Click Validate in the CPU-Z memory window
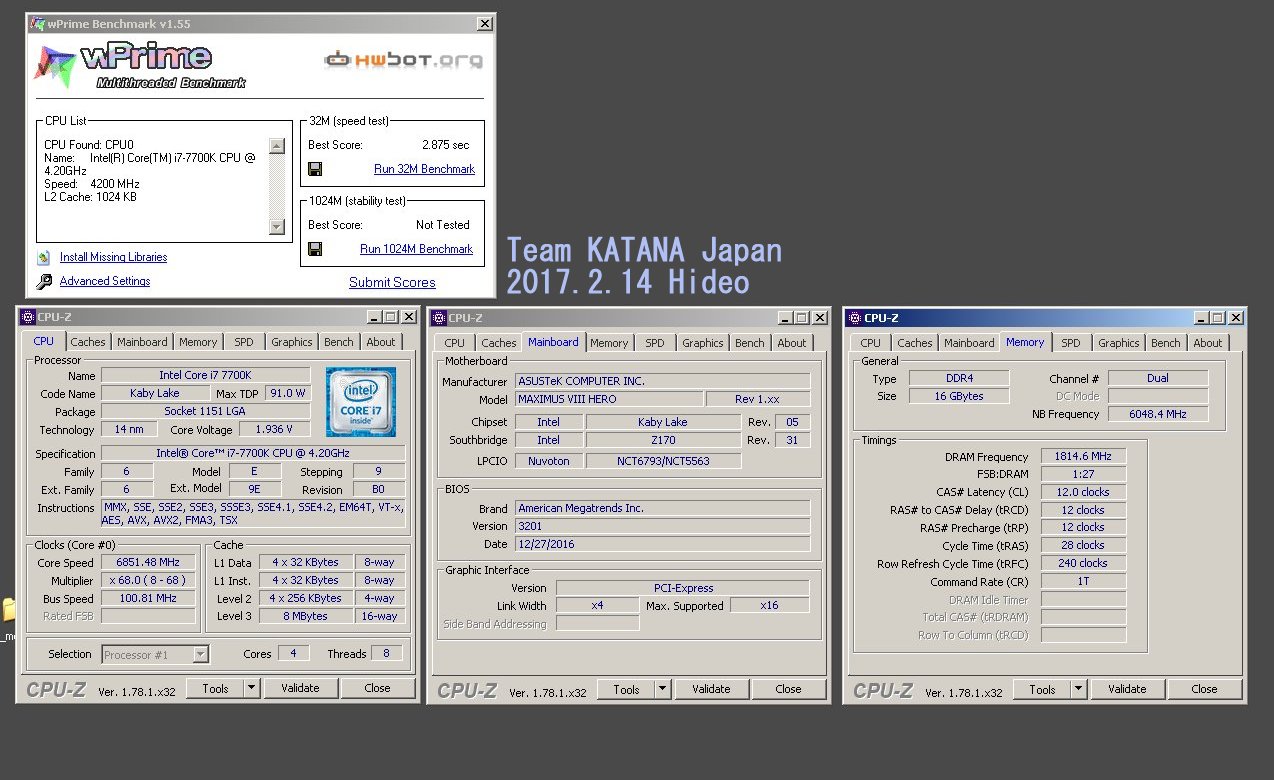 click(1127, 689)
